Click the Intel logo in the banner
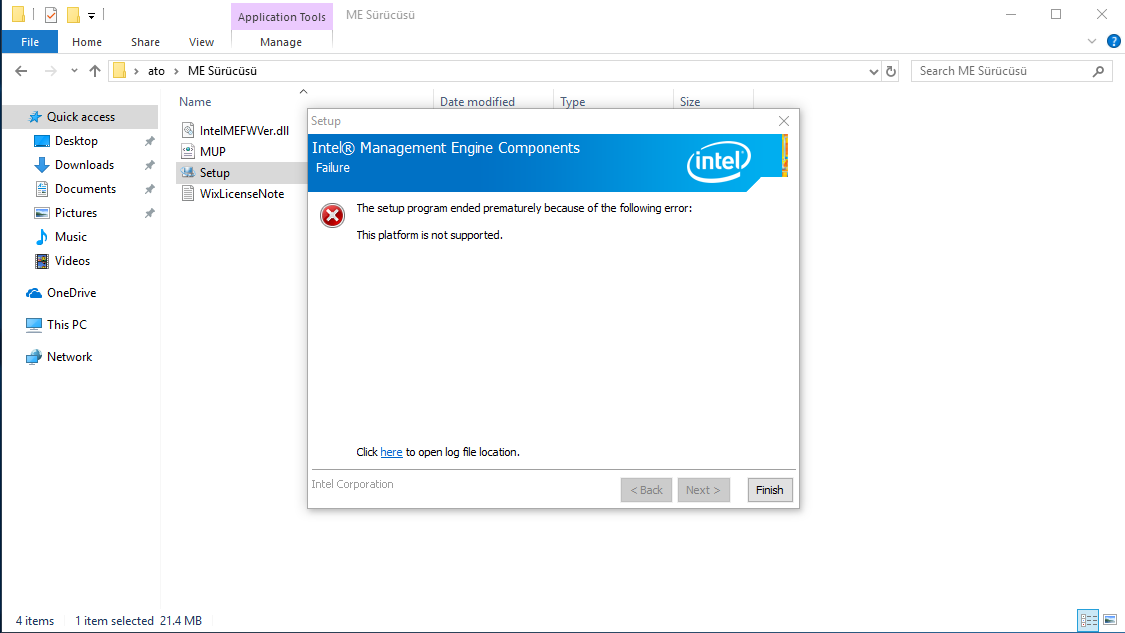Viewport: 1125px width, 633px height. tap(718, 161)
